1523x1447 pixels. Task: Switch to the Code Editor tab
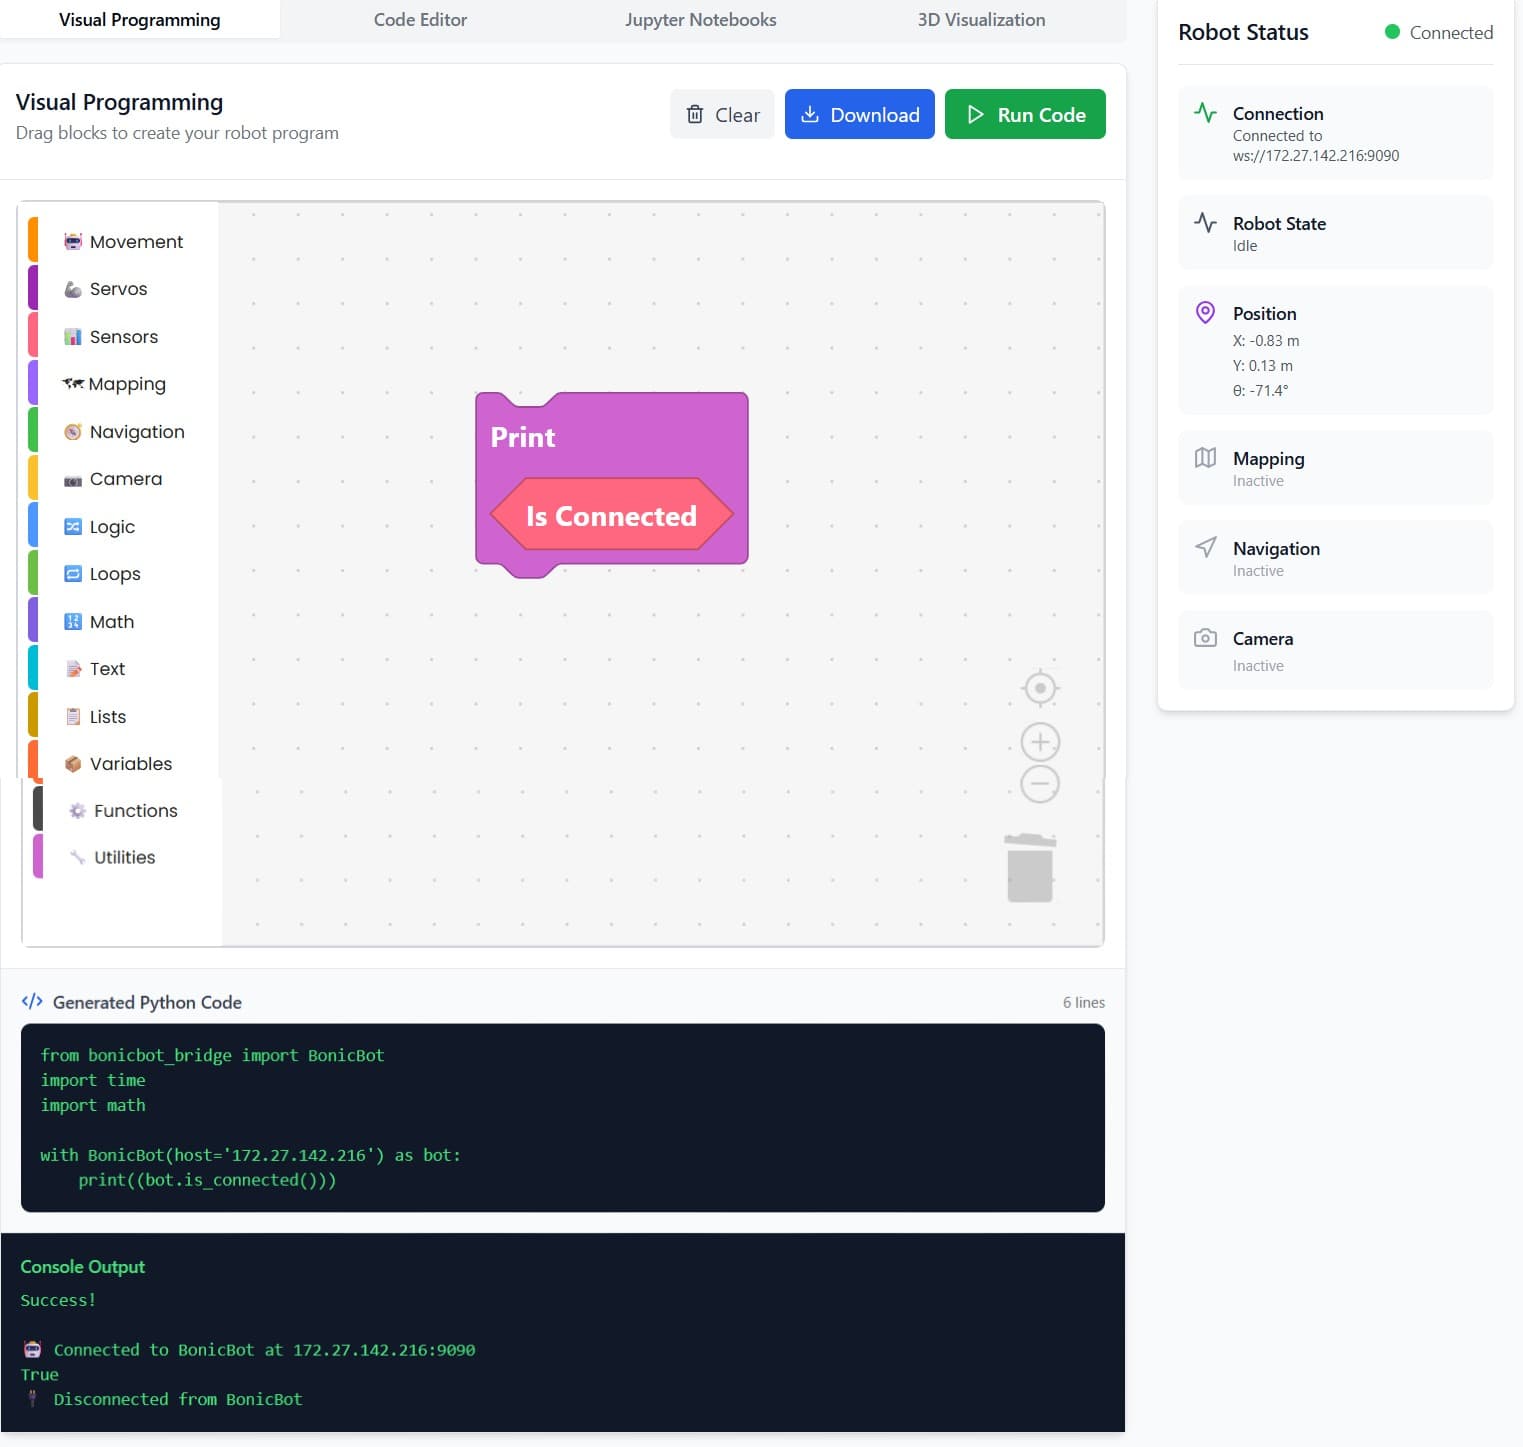(x=420, y=20)
